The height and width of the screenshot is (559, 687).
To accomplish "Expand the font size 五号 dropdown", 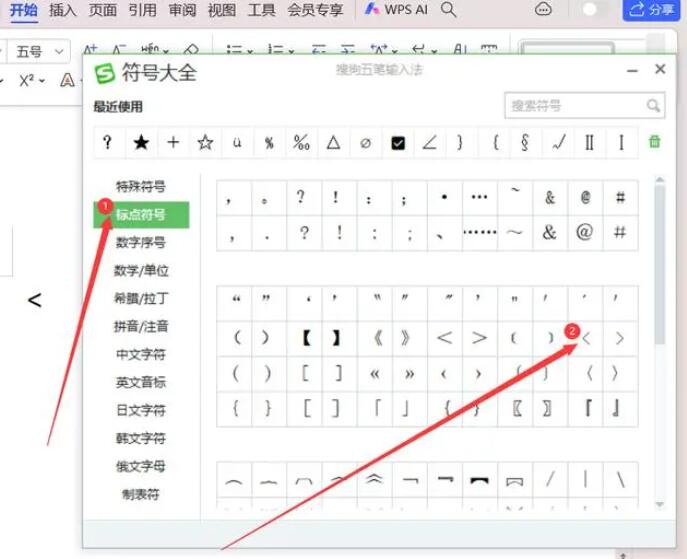I will tap(62, 51).
